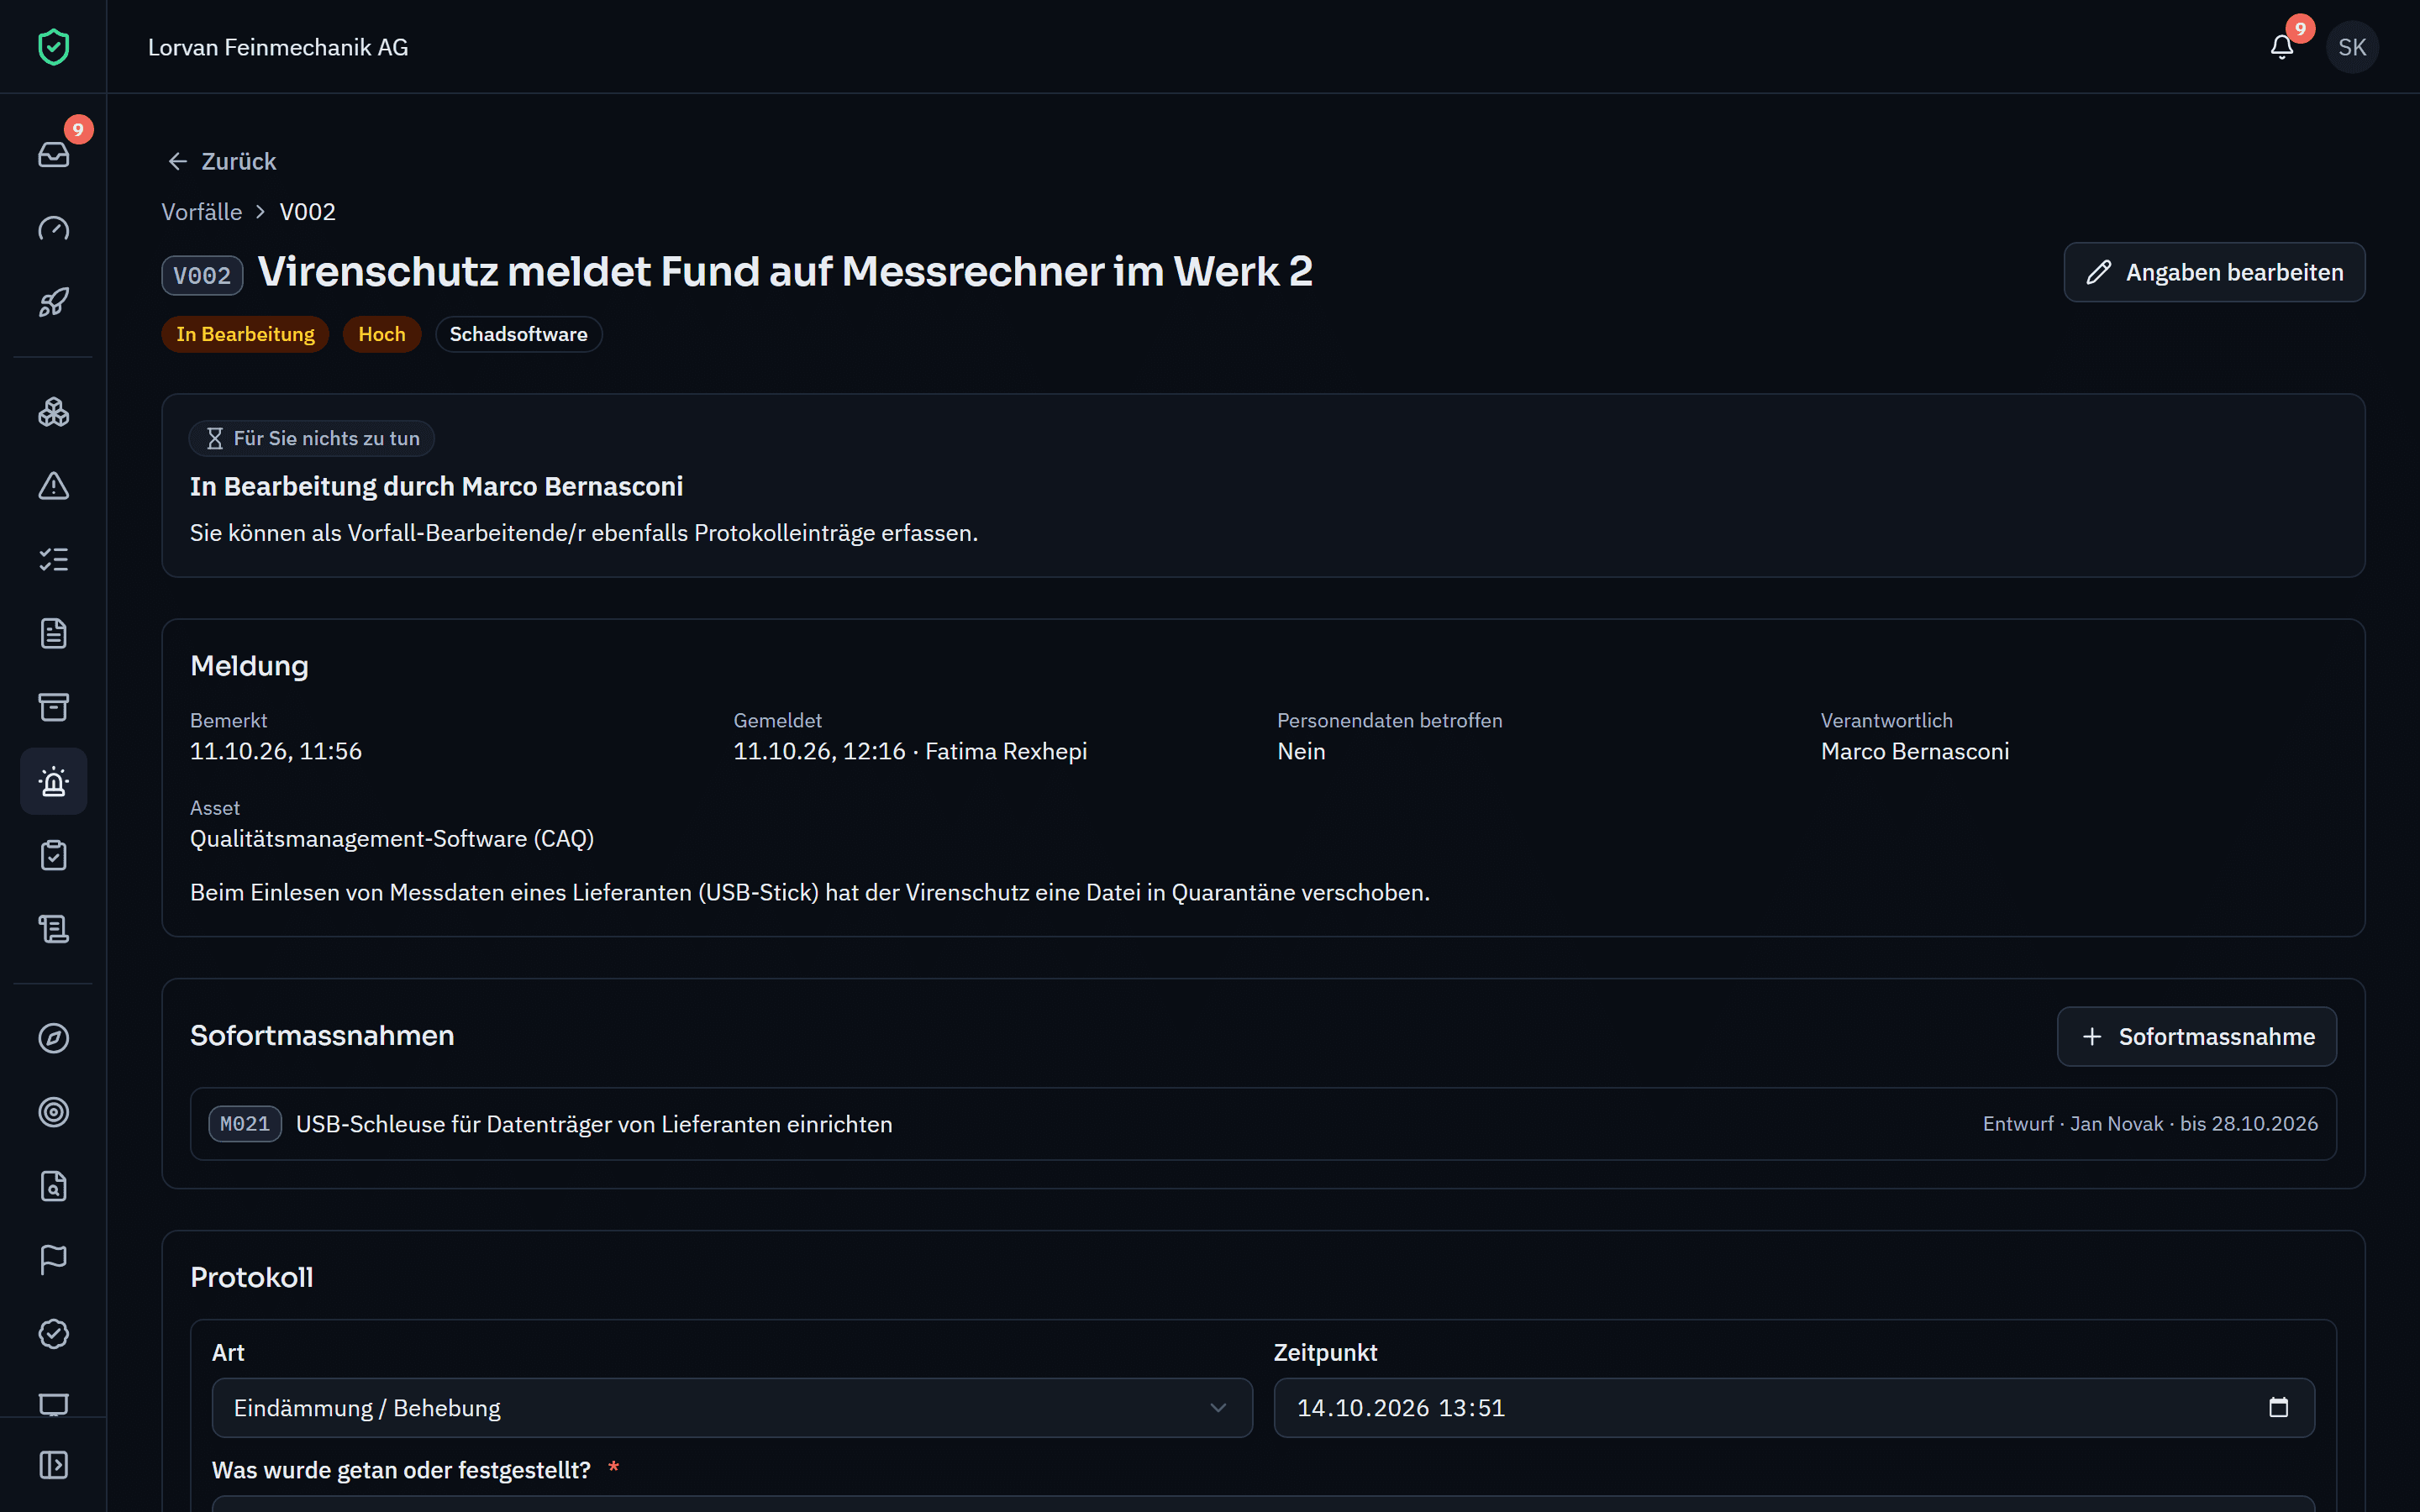Click Lorvan Feinmechanik AG organization name
Screen dimensions: 2420x1512
278,47
